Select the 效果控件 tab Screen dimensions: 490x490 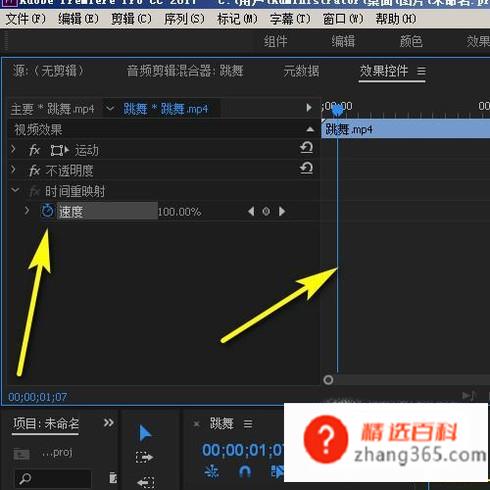tap(384, 71)
